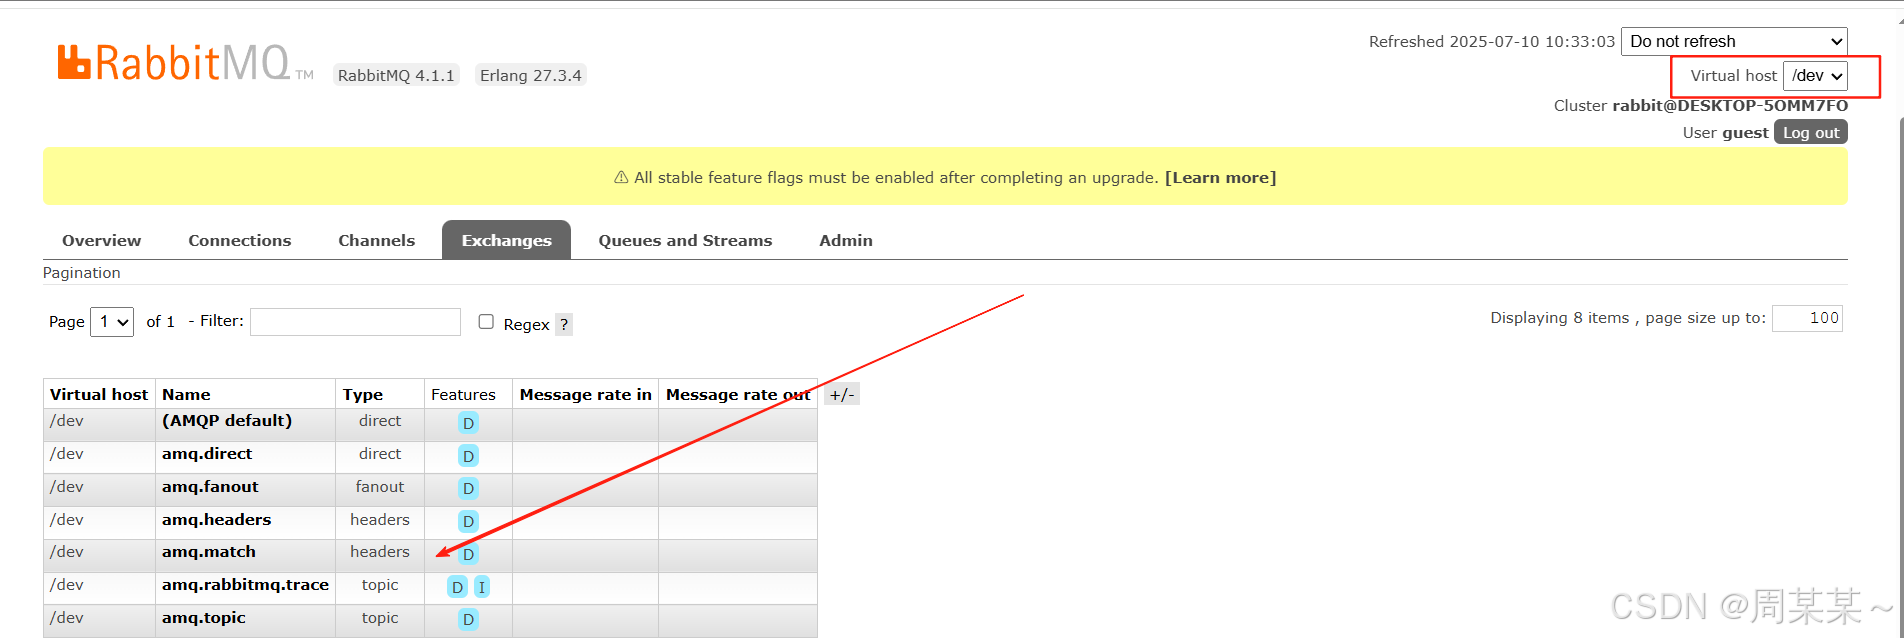Sort by the Virtual host column header
Image resolution: width=1904 pixels, height=638 pixels.
[99, 394]
